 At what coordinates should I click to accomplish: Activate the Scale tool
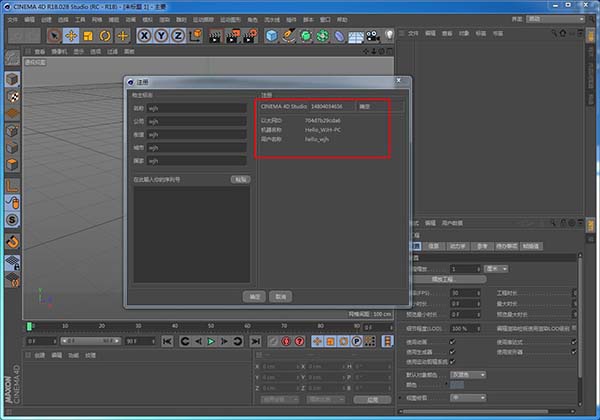[x=88, y=36]
